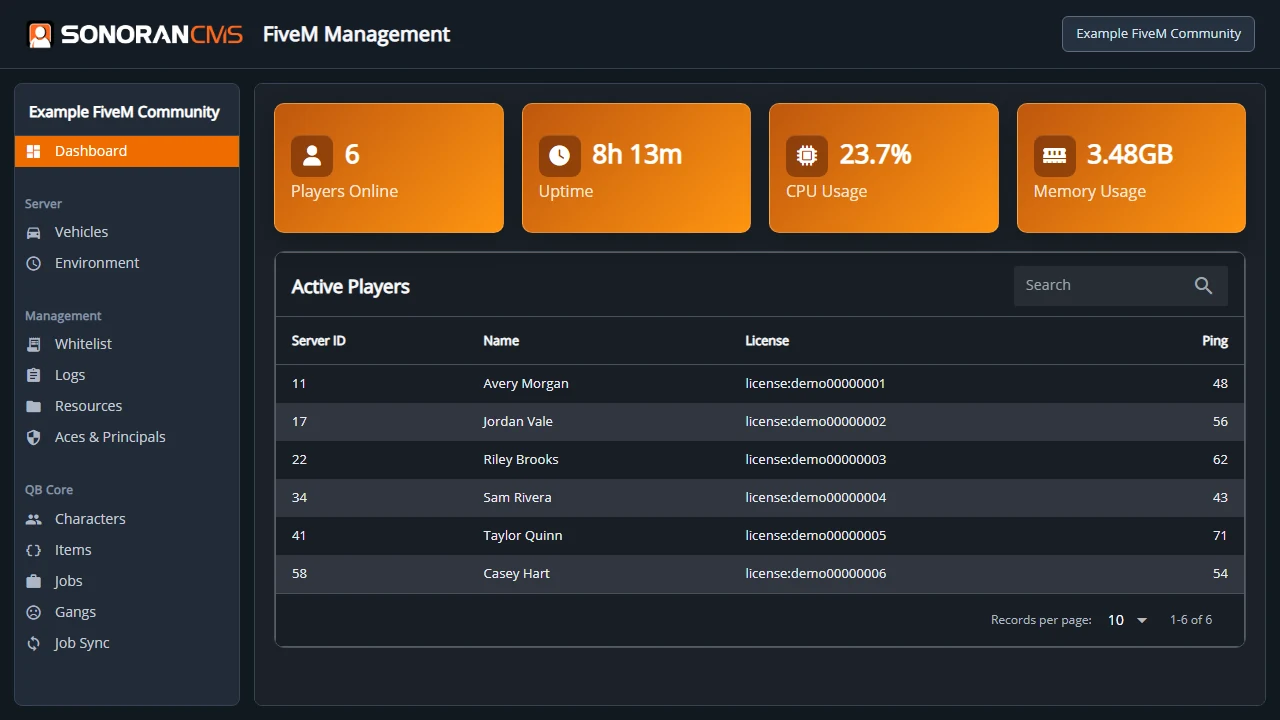Viewport: 1280px width, 720px height.
Task: Sort by Name column header
Action: pos(501,341)
